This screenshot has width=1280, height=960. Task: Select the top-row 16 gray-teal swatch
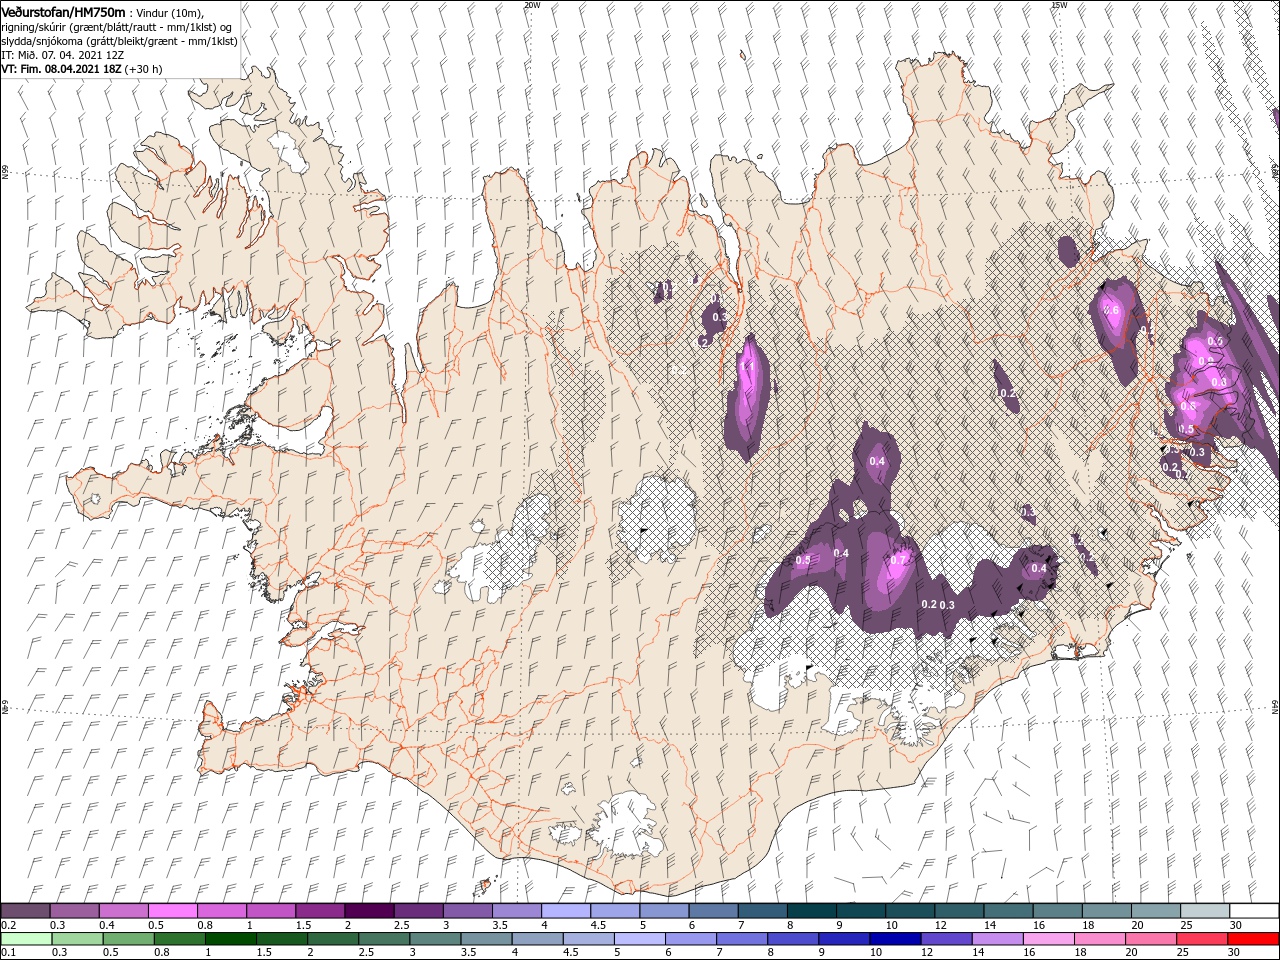point(1057,911)
